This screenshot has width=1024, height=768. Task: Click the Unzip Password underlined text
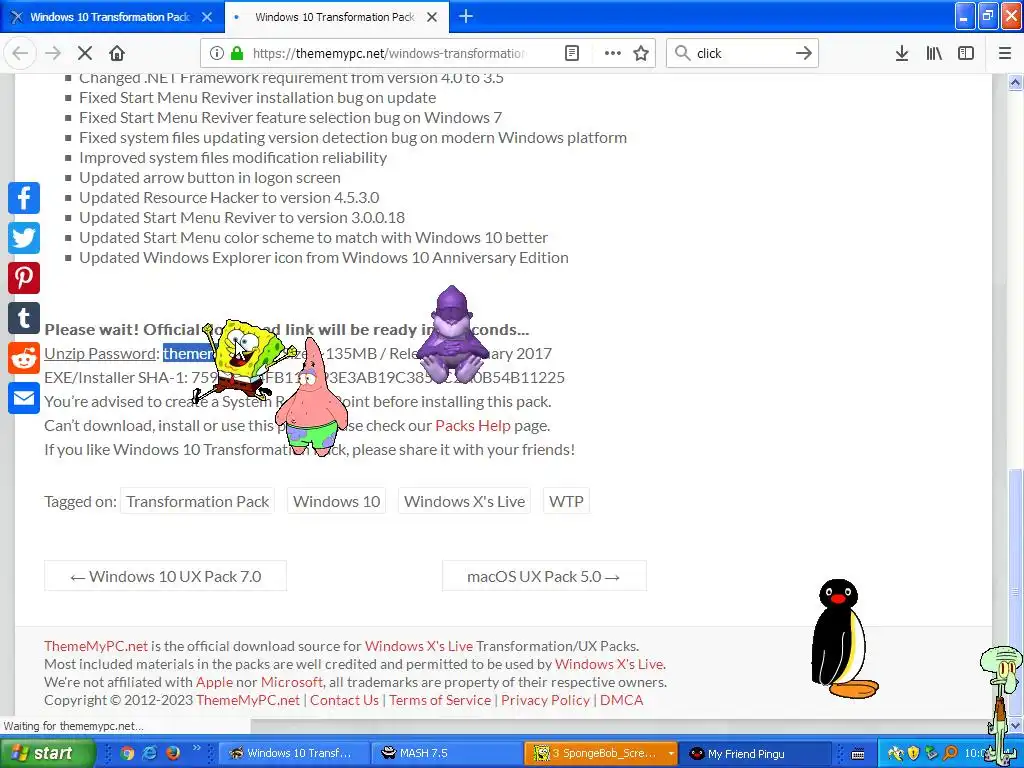(x=100, y=353)
